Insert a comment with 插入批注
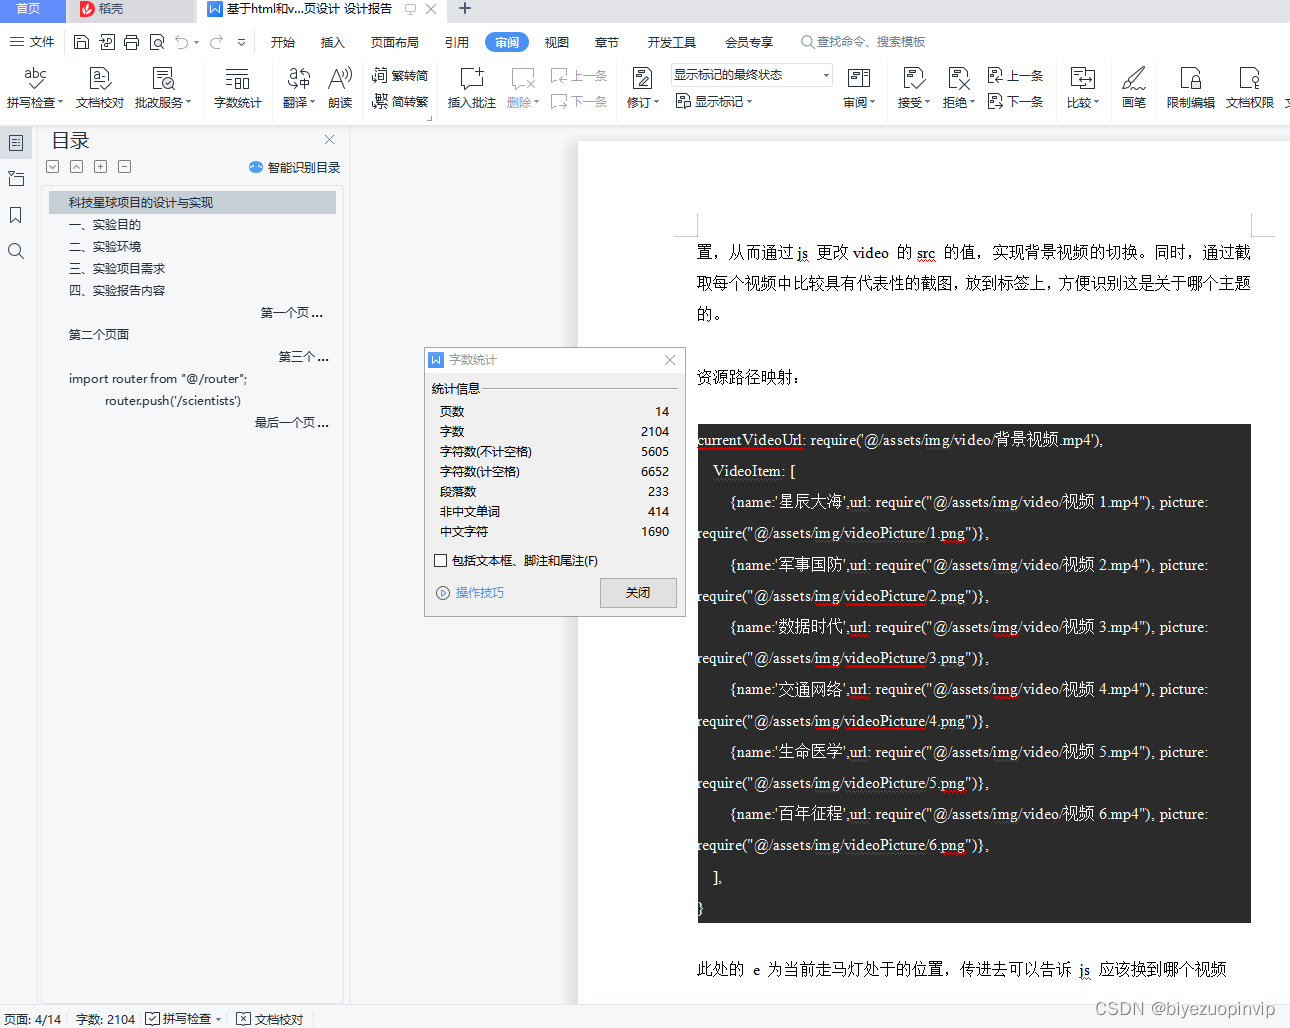 (x=472, y=88)
